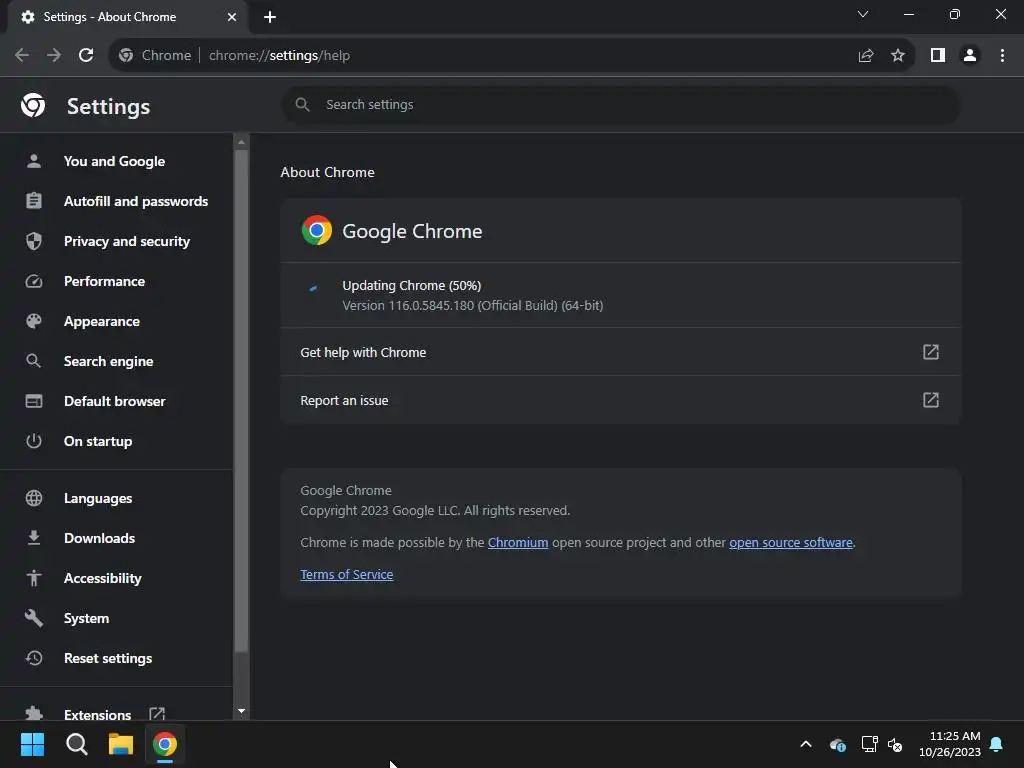Open the side panel button
This screenshot has height=768, width=1024.
938,56
